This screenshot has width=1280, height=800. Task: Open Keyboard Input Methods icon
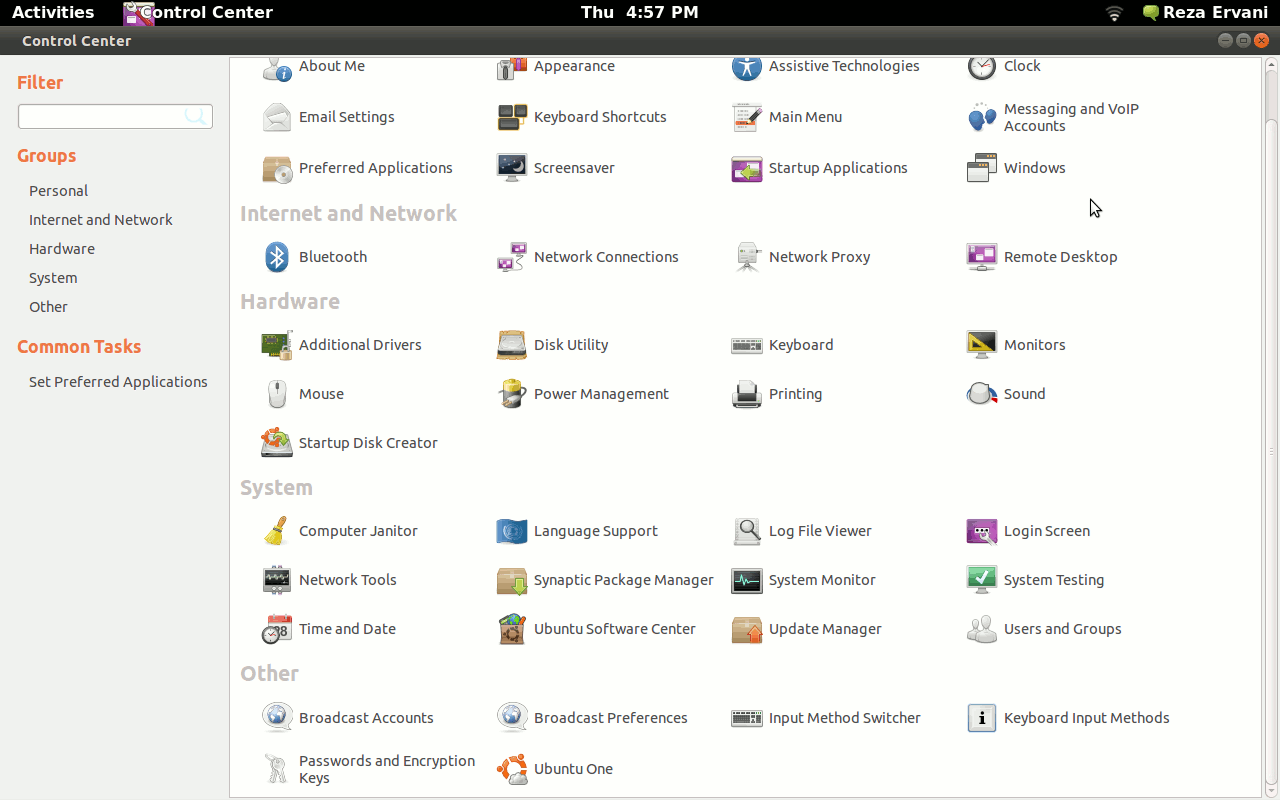(982, 718)
